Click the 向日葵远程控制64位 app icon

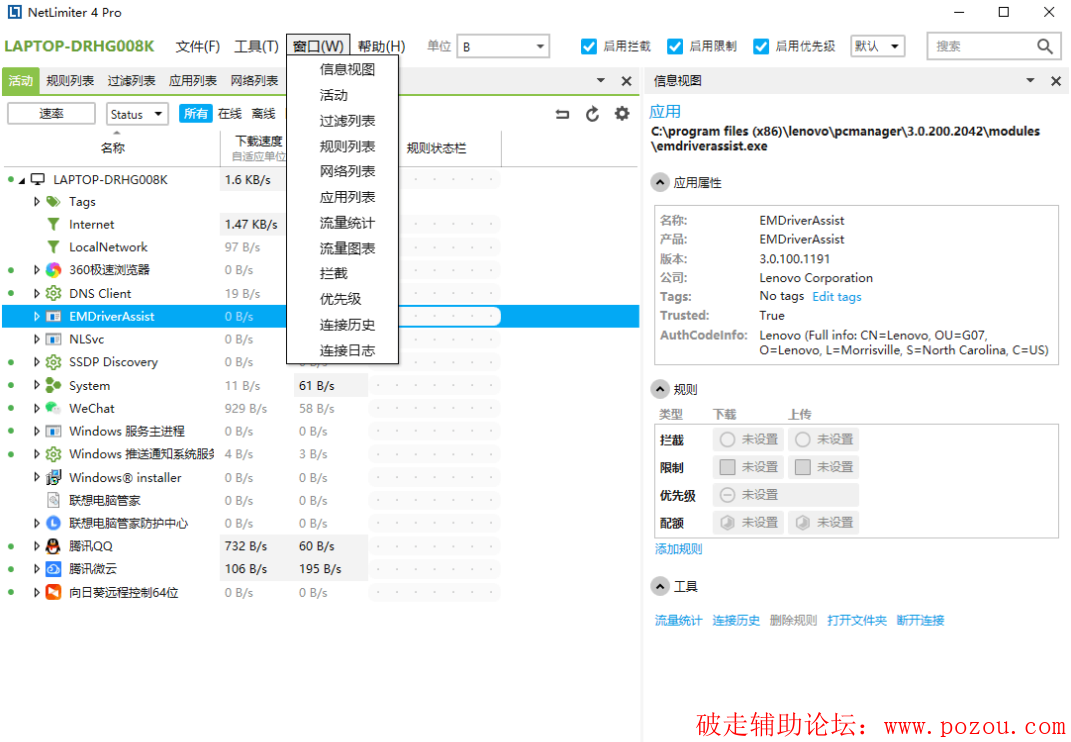coord(53,592)
